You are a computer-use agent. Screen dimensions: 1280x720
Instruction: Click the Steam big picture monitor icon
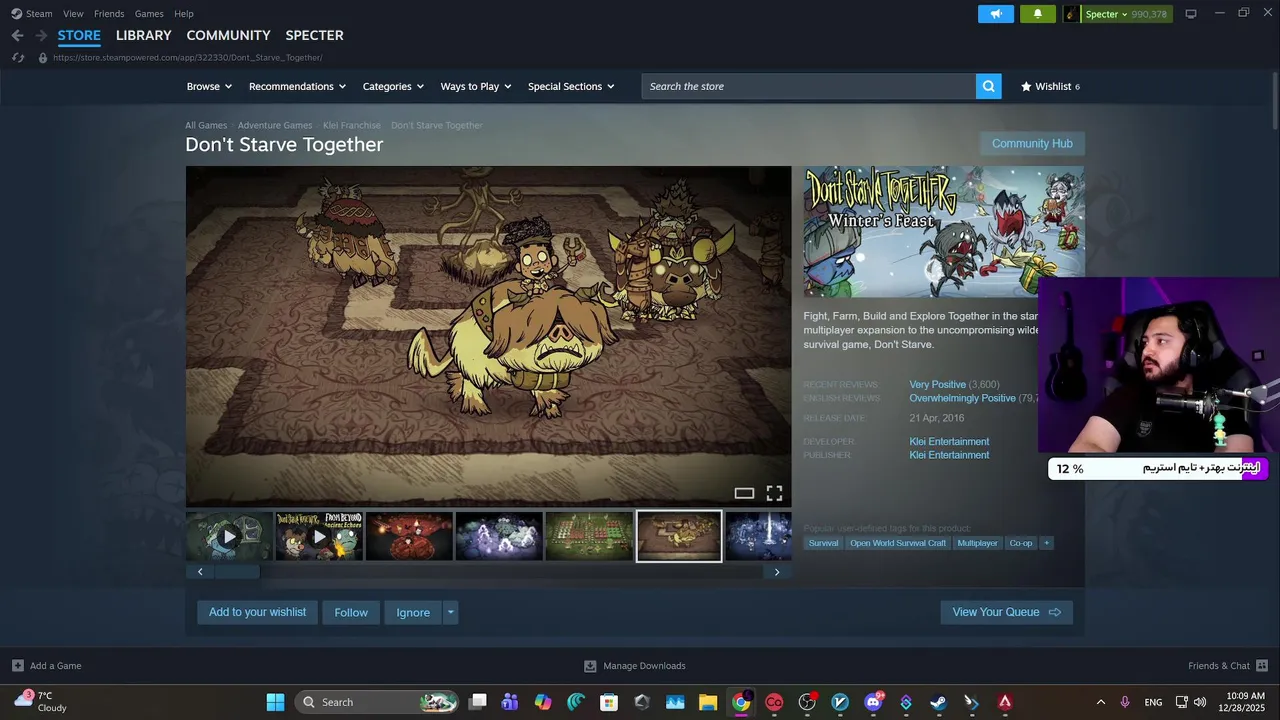pyautogui.click(x=1191, y=14)
